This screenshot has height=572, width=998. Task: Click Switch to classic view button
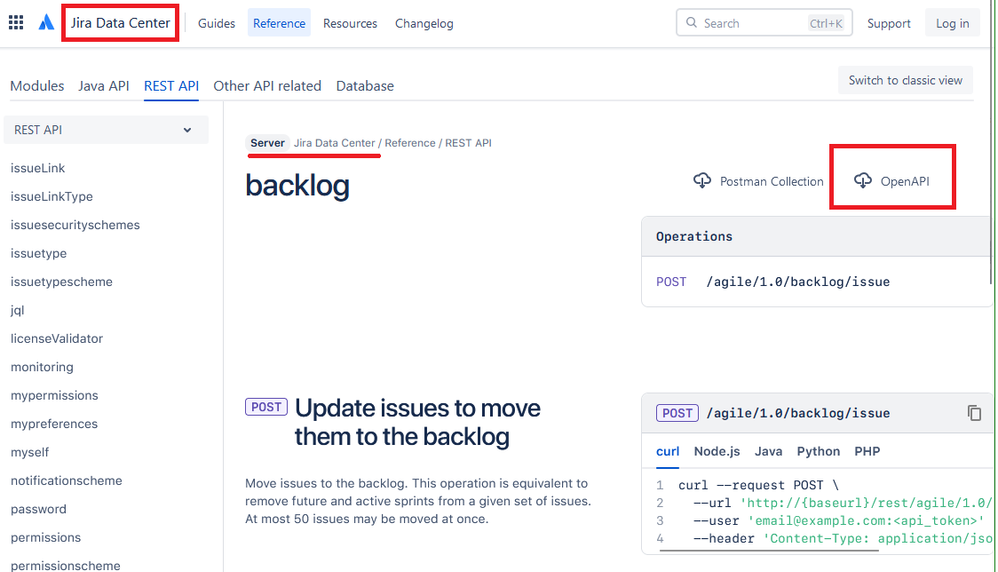(905, 80)
